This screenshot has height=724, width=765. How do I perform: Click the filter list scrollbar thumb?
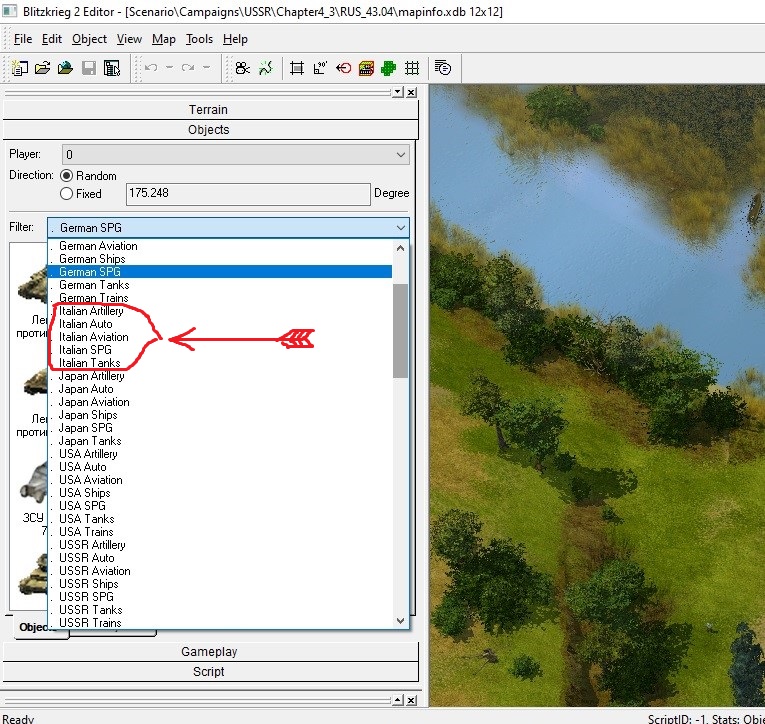coord(401,331)
